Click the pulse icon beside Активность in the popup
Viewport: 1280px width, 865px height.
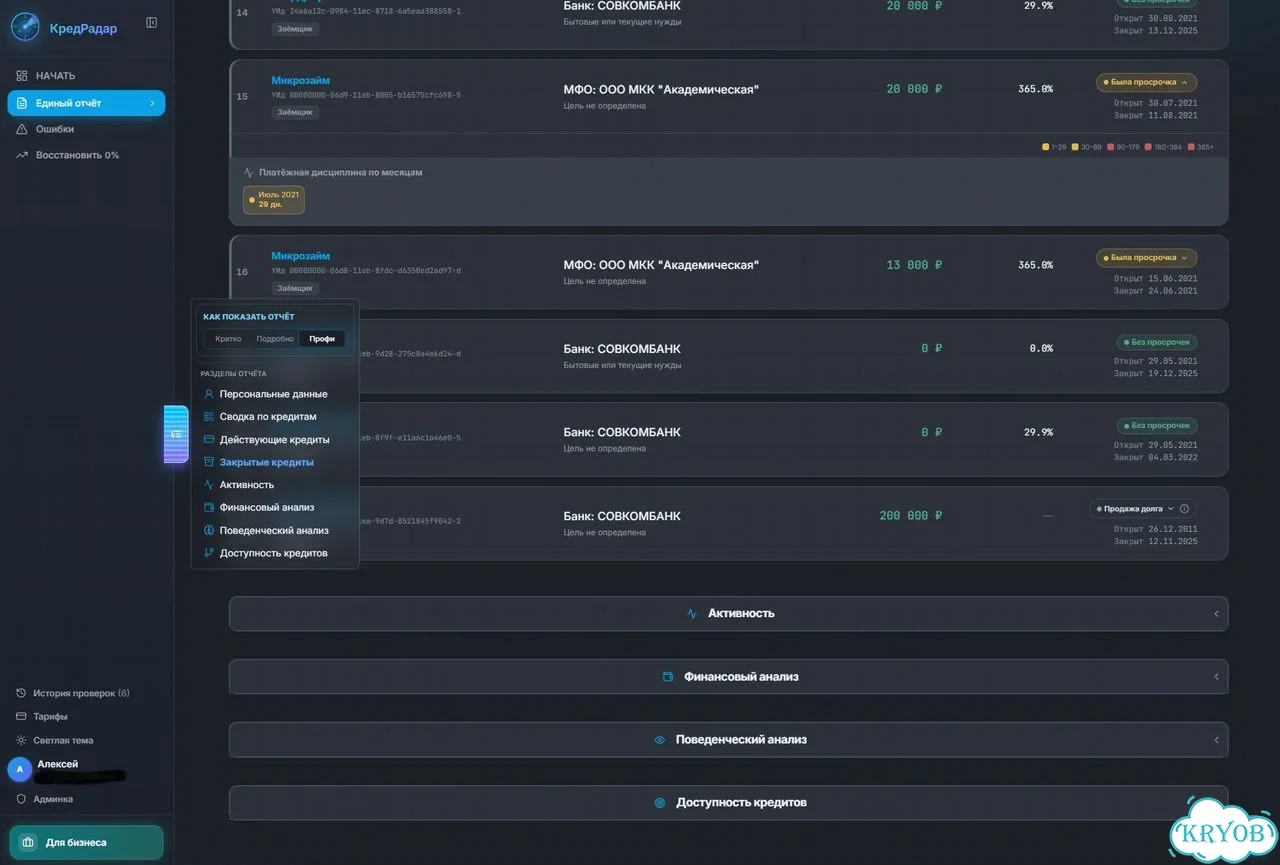pos(209,485)
